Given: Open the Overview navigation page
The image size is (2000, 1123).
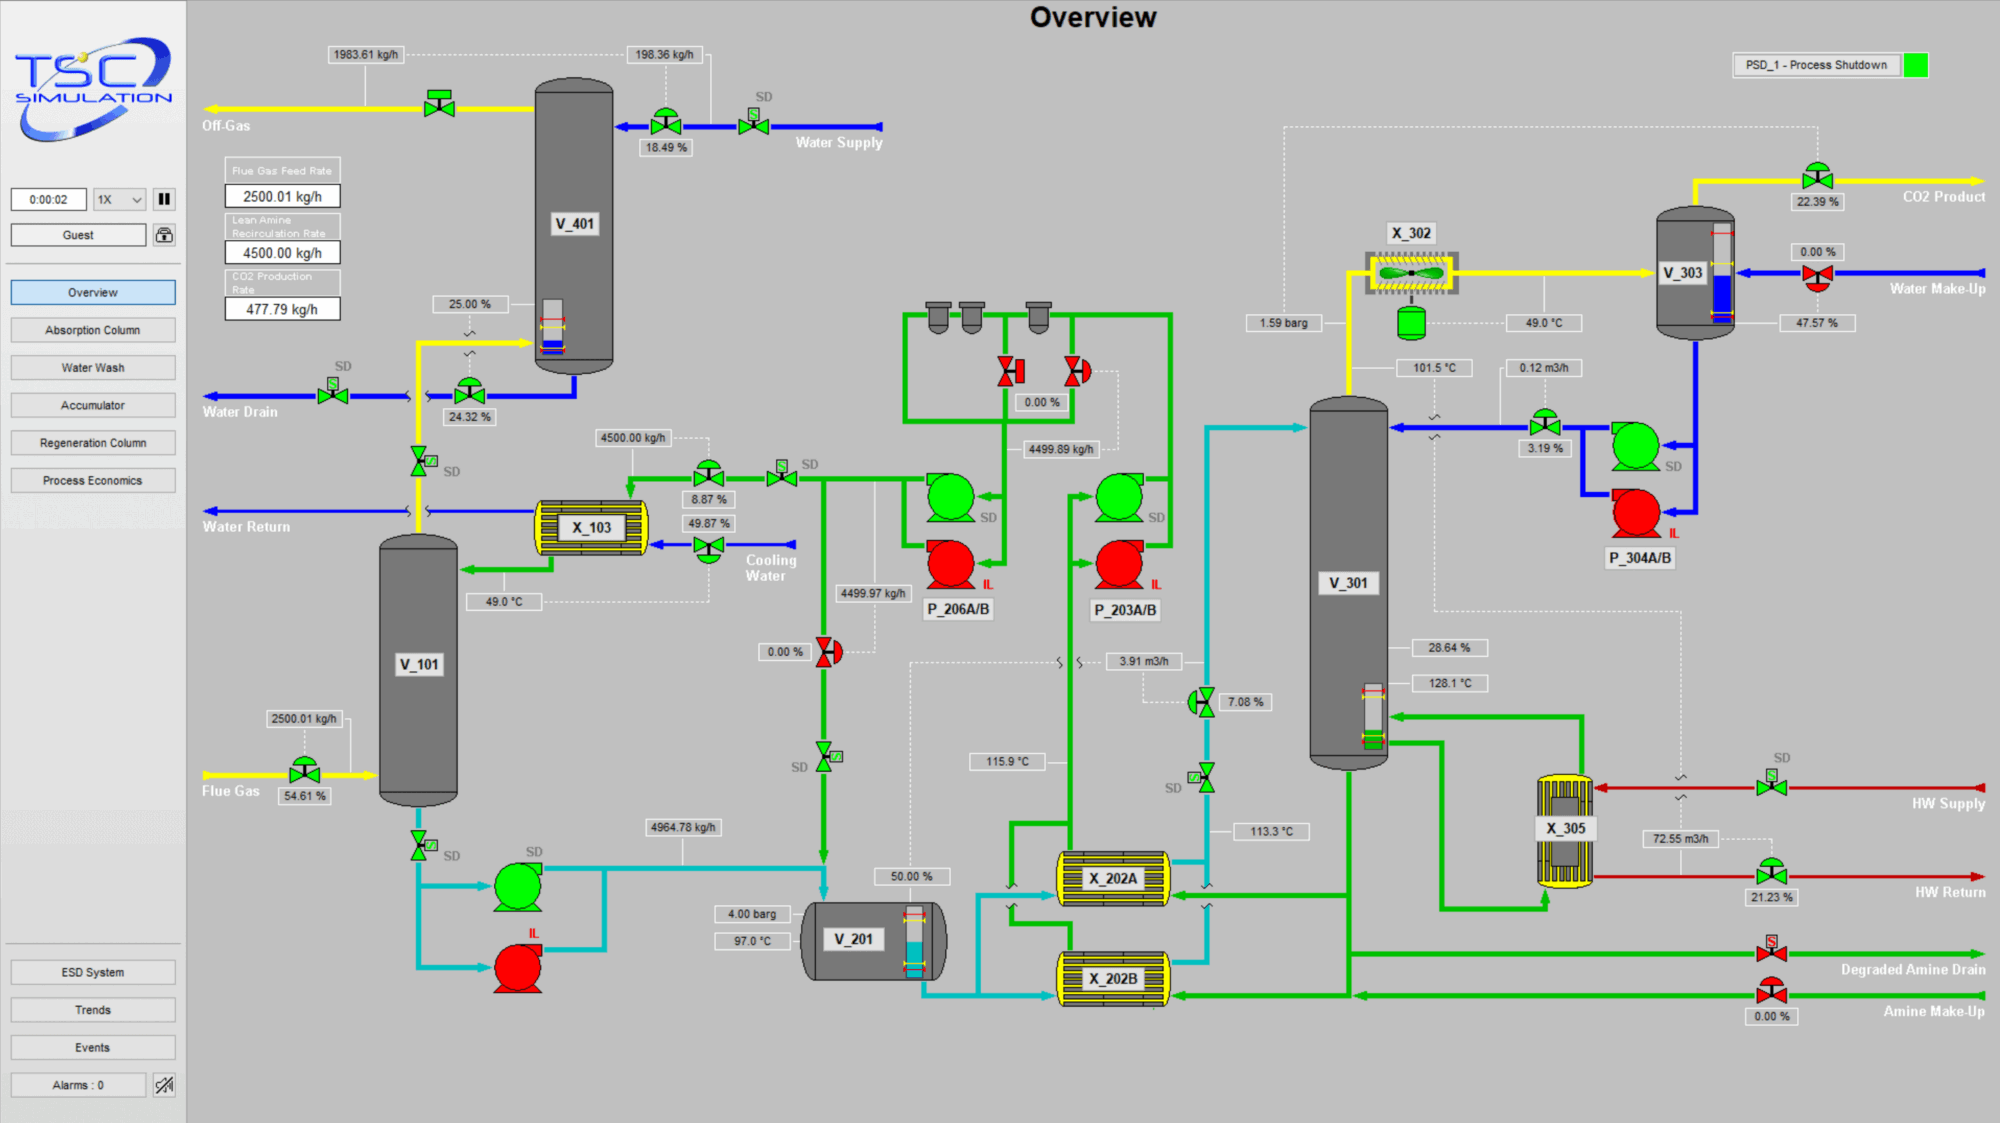Looking at the screenshot, I should coord(93,292).
